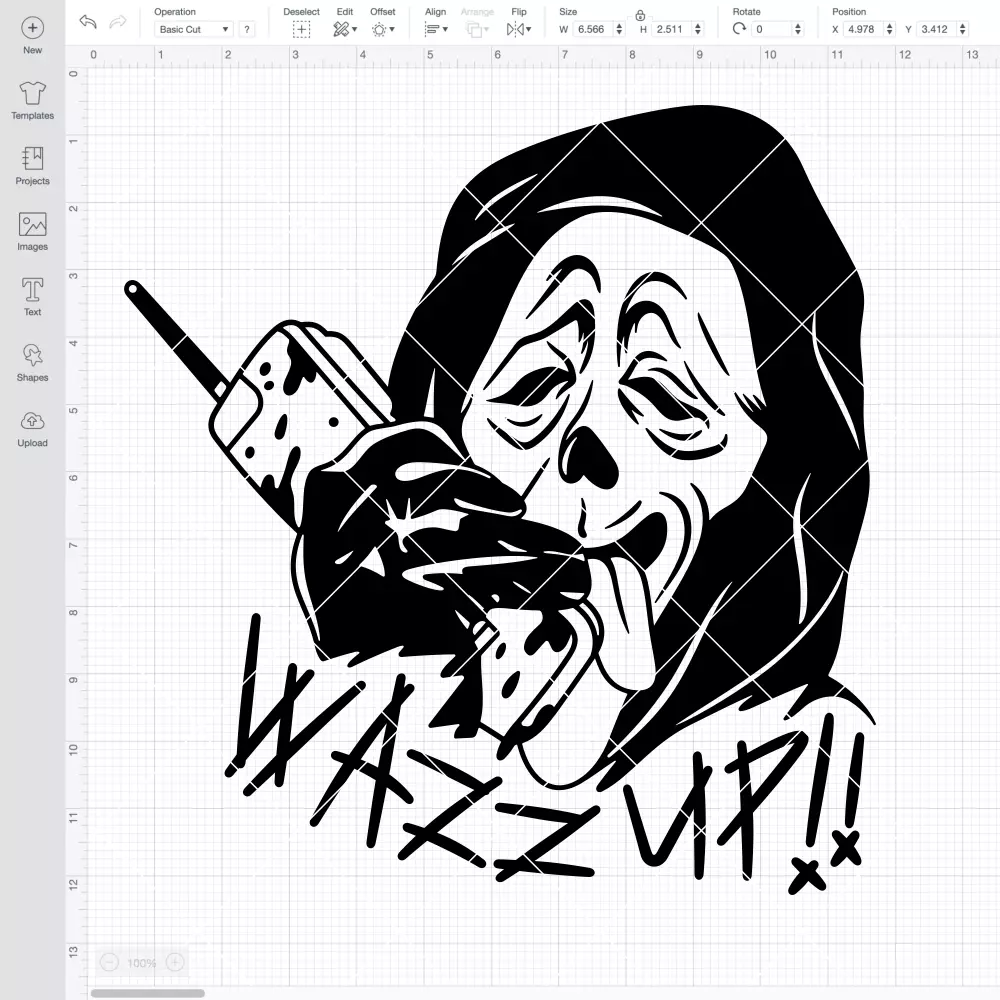1000x1000 pixels.
Task: Click the Rotate icon
Action: tap(739, 29)
